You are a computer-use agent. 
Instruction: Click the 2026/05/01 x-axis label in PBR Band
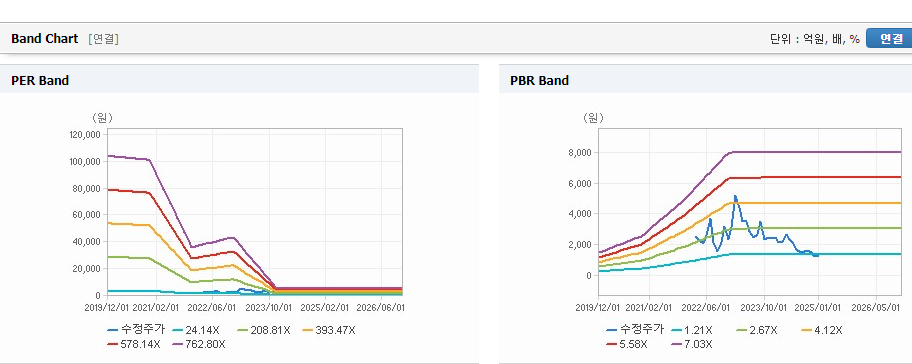(875, 307)
